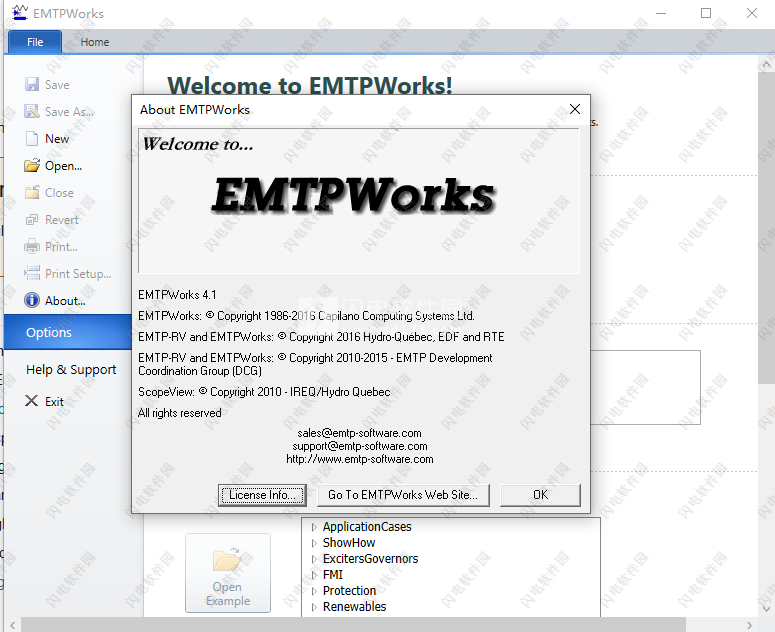Open Help & Support menu entry
This screenshot has height=632, width=775.
coord(71,370)
